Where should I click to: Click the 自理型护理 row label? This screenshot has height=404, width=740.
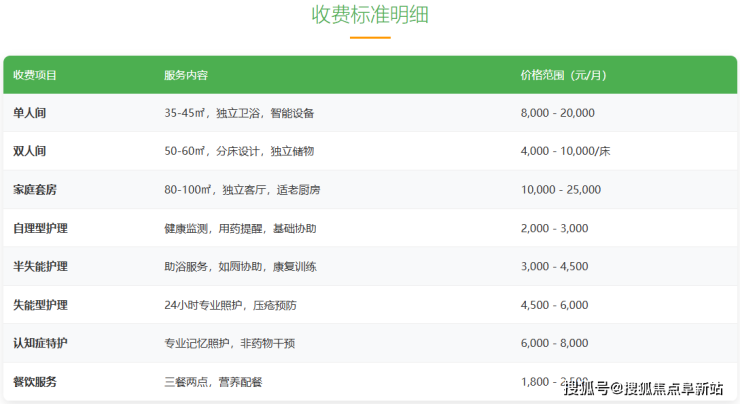pyautogui.click(x=41, y=229)
